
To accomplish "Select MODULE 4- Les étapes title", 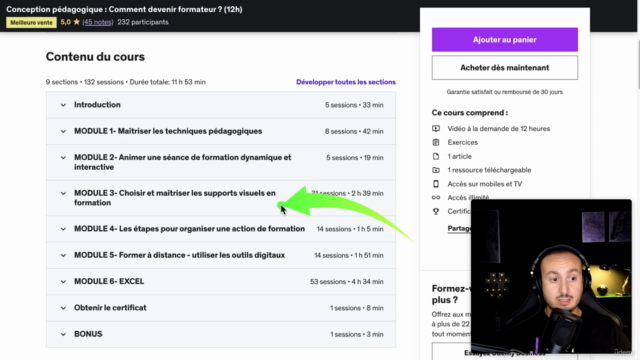I will coord(189,229).
